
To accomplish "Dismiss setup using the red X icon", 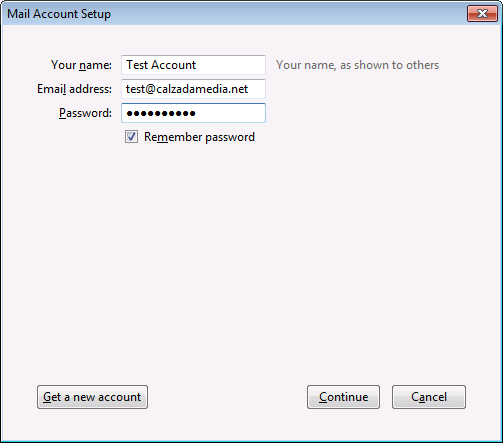I will pyautogui.click(x=482, y=14).
